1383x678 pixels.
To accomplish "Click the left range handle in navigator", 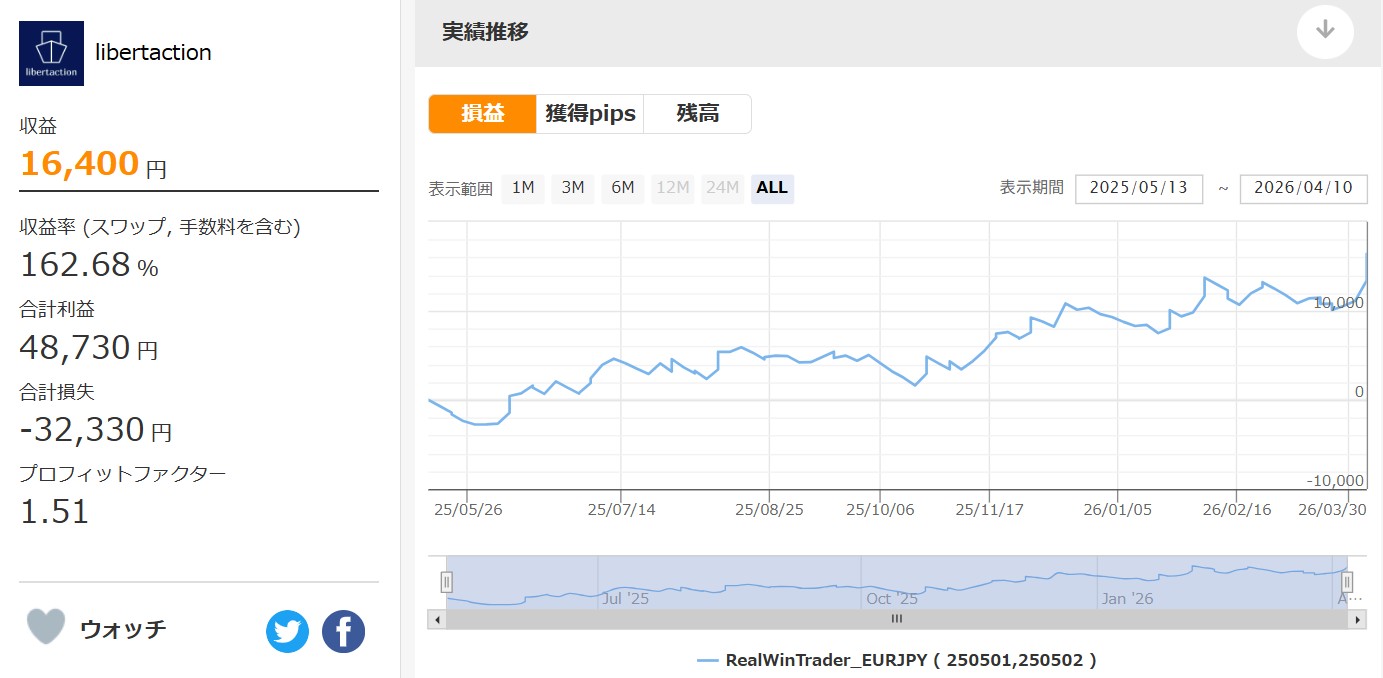I will click(x=447, y=582).
